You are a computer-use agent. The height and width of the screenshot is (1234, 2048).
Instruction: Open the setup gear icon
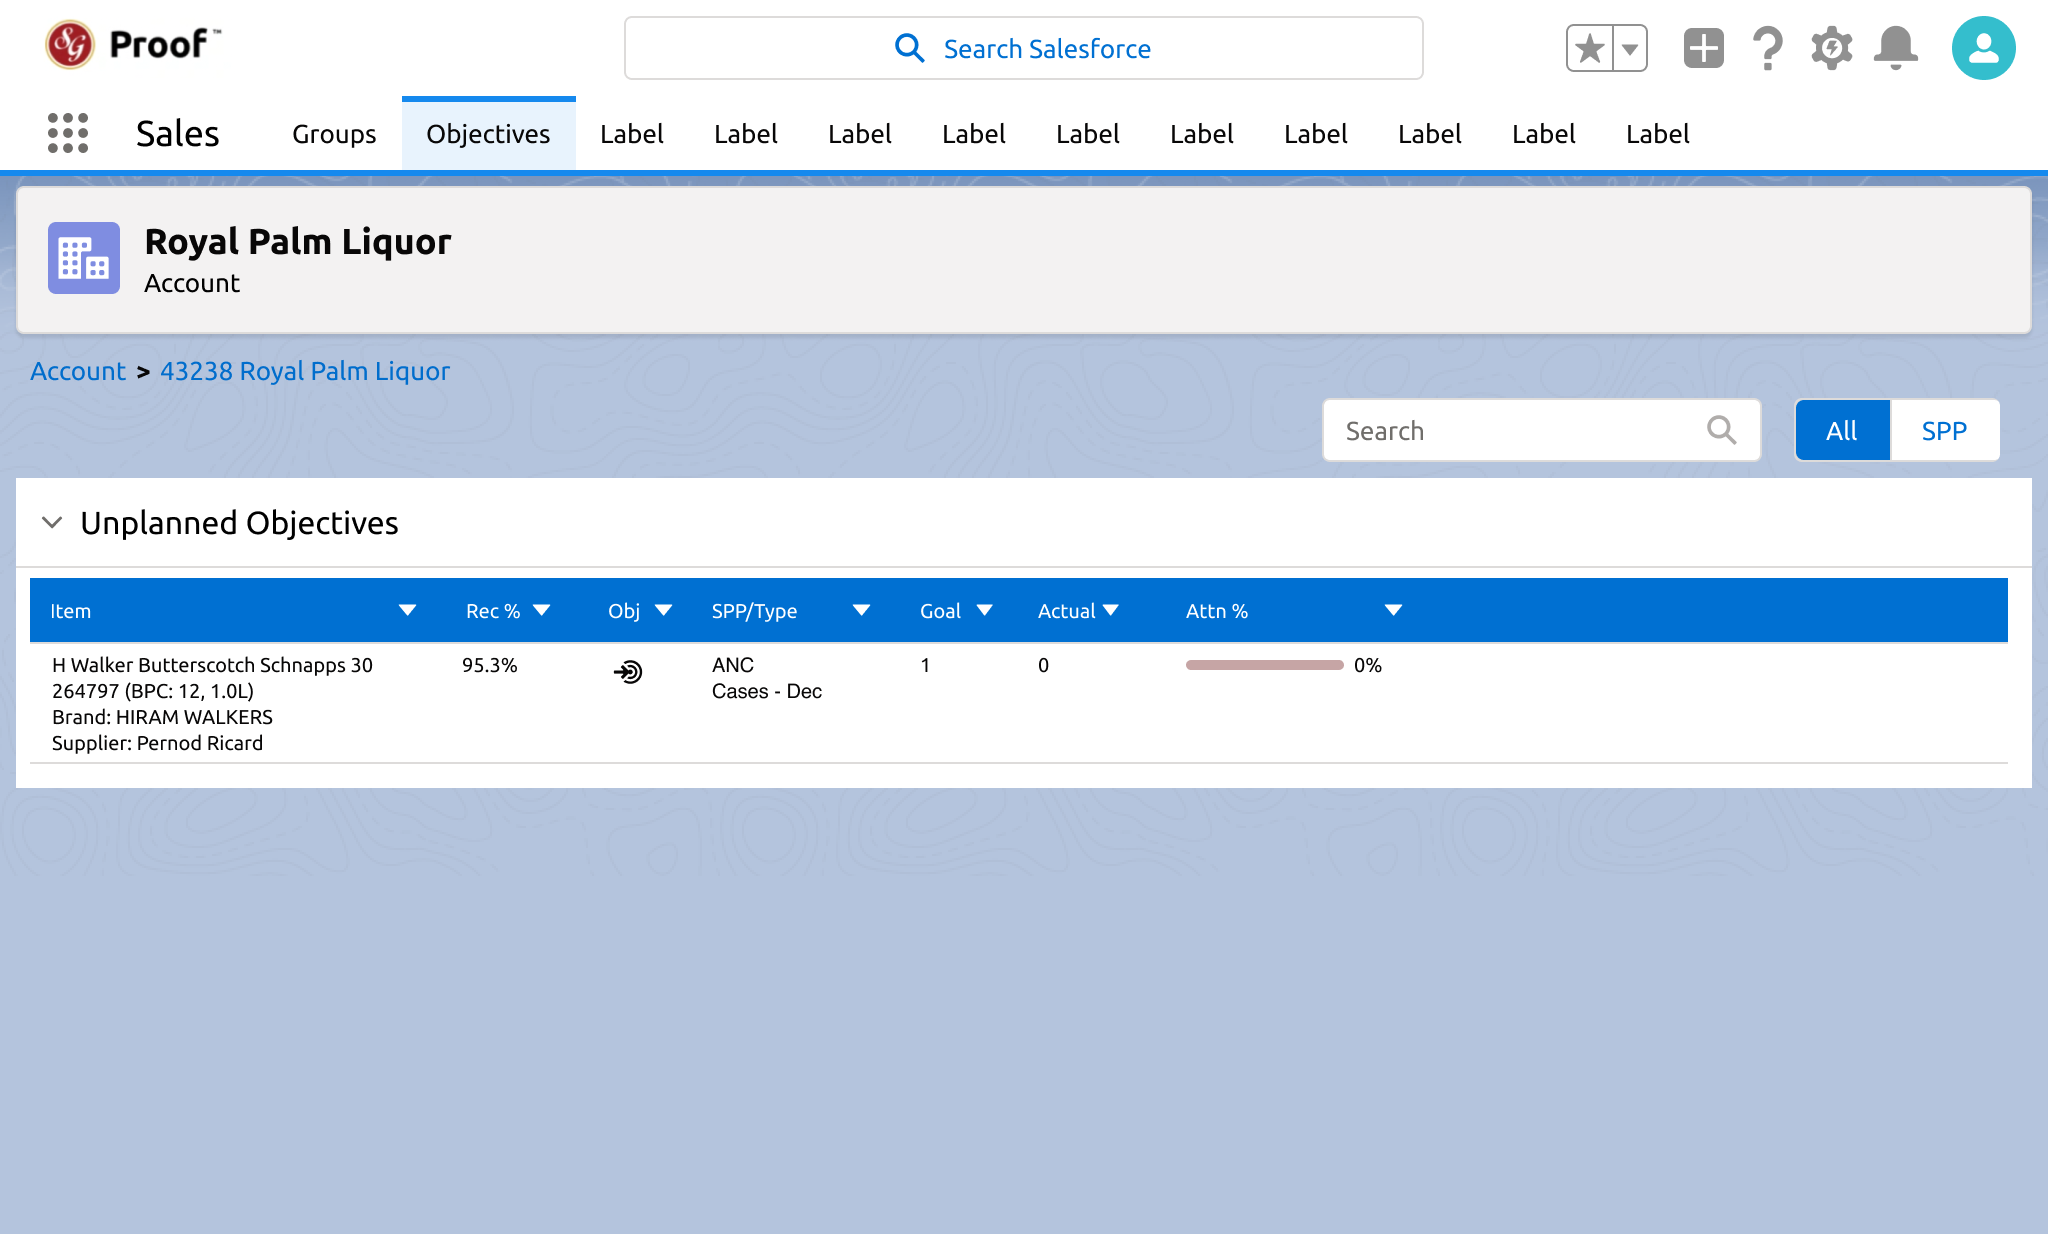[x=1831, y=48]
